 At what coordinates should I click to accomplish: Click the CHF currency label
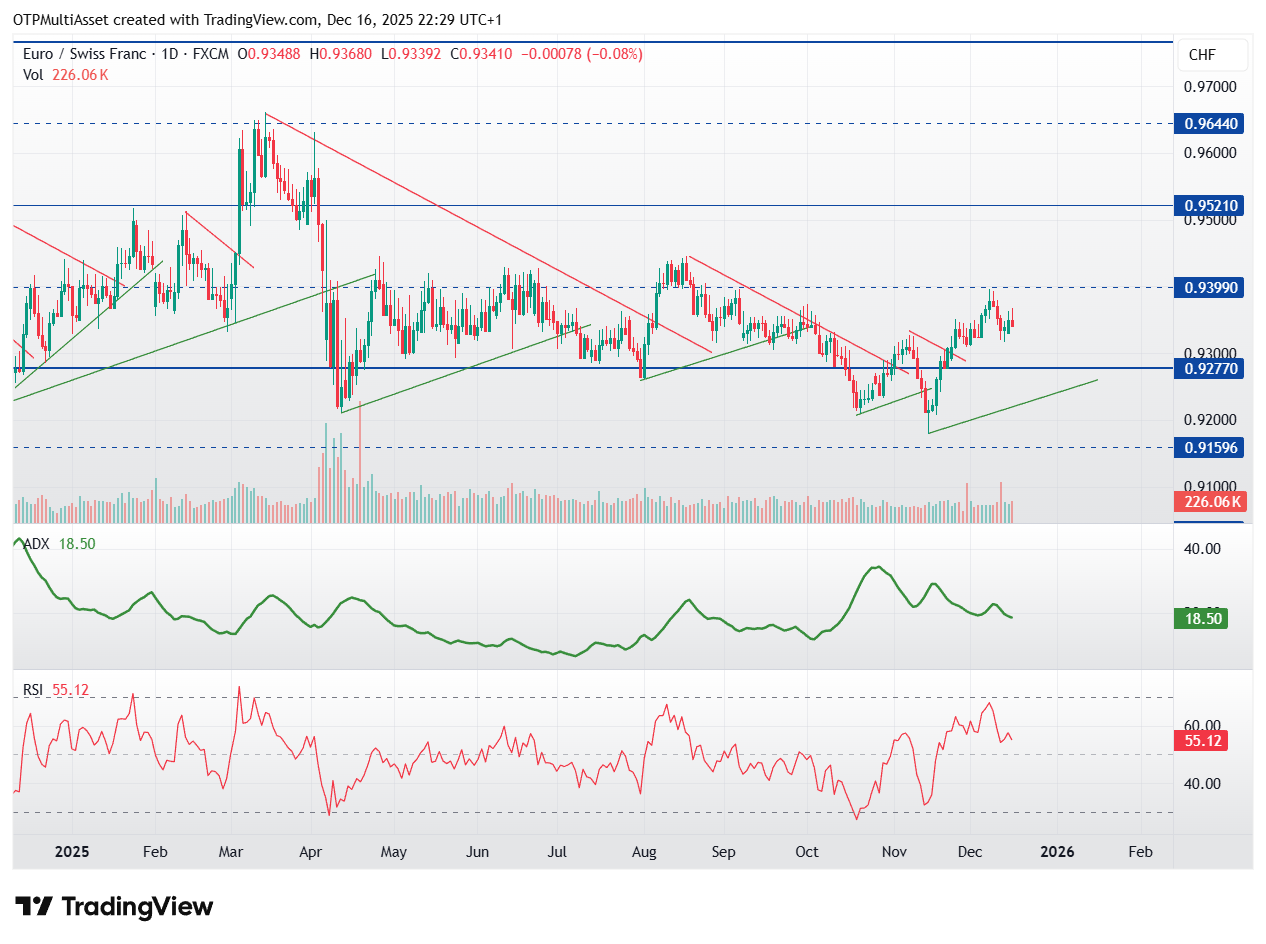click(x=1212, y=55)
